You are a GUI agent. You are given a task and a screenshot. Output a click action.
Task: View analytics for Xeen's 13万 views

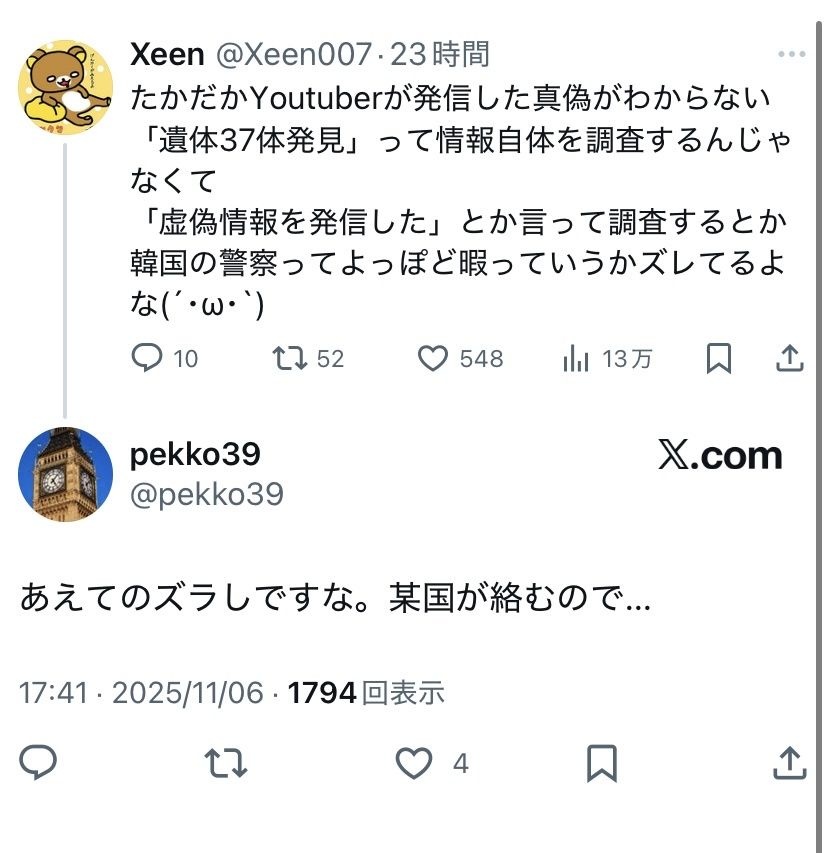[x=576, y=358]
